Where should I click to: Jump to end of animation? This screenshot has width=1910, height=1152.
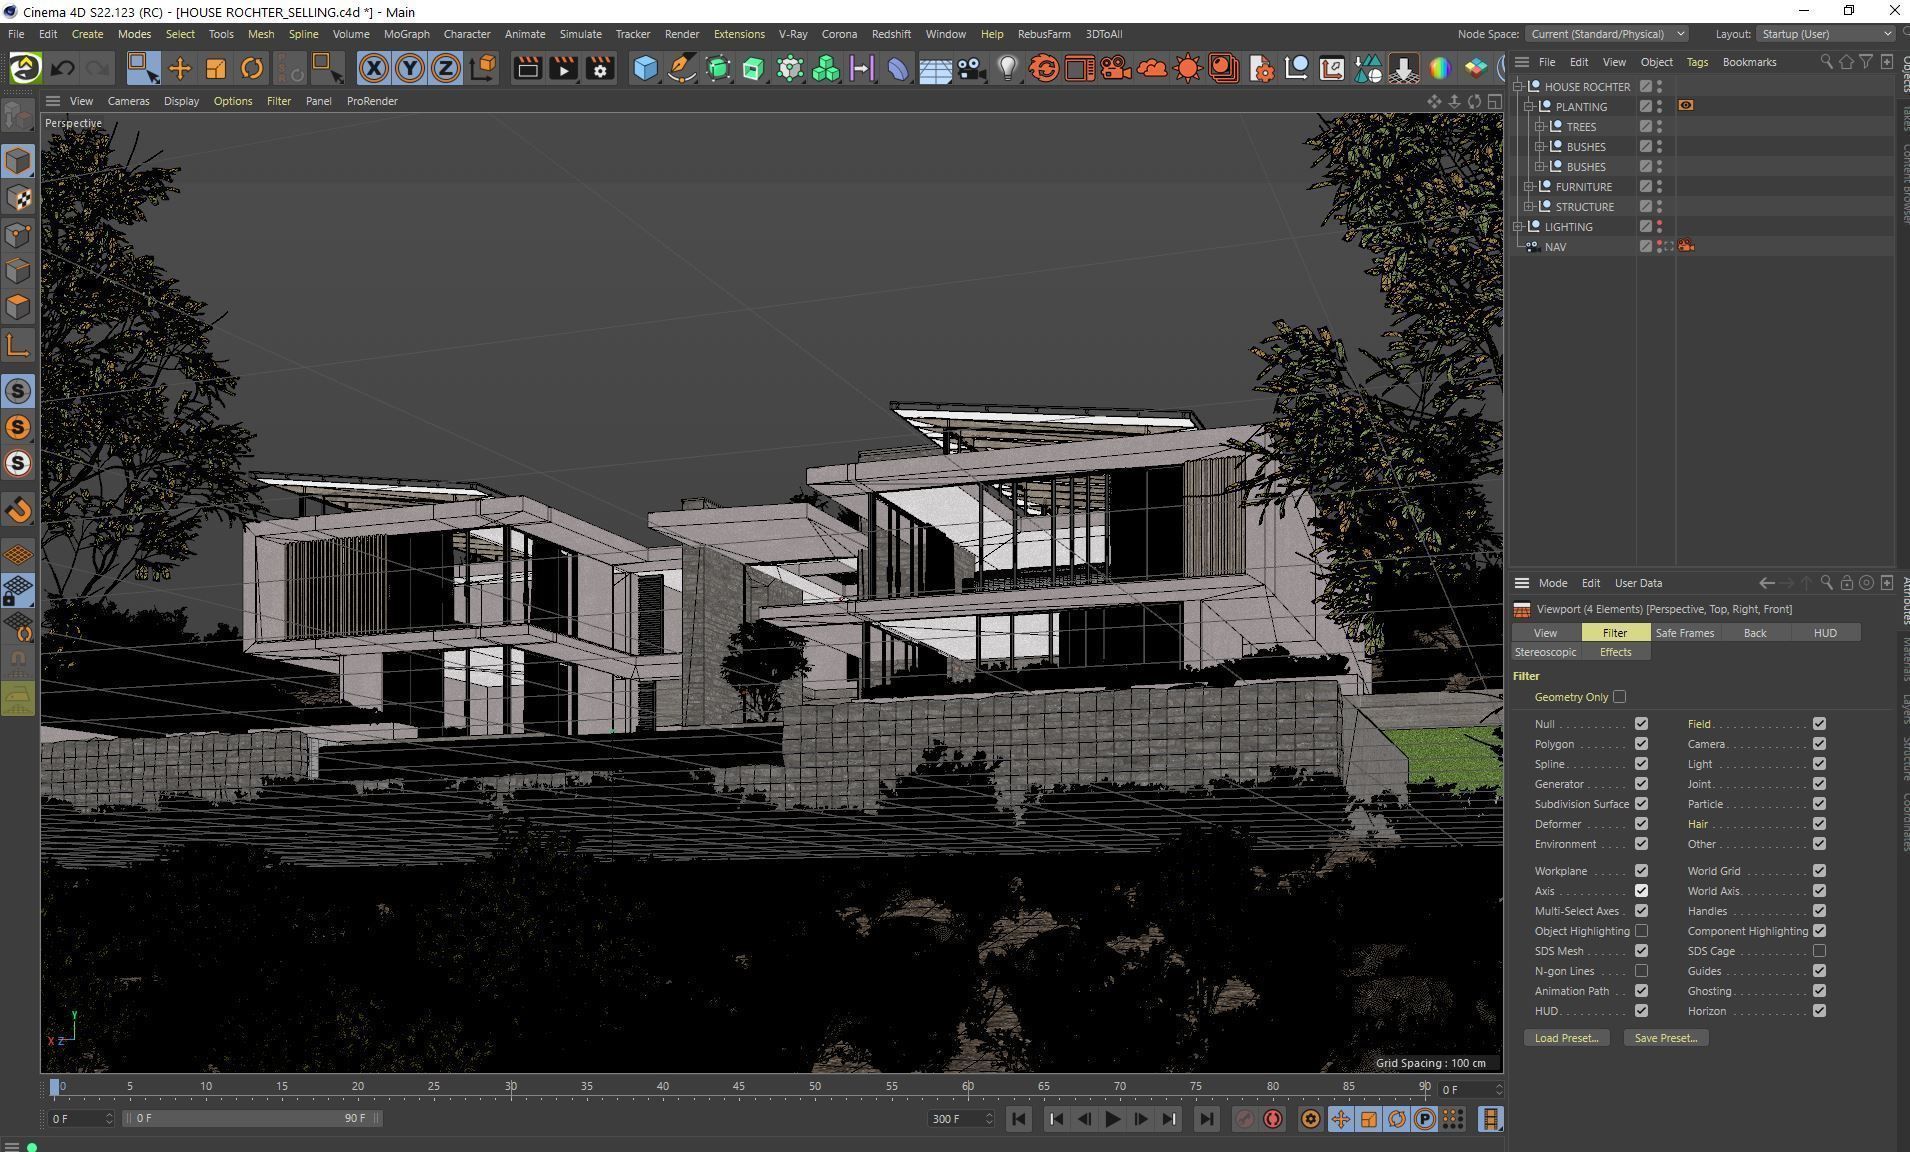[1206, 1119]
